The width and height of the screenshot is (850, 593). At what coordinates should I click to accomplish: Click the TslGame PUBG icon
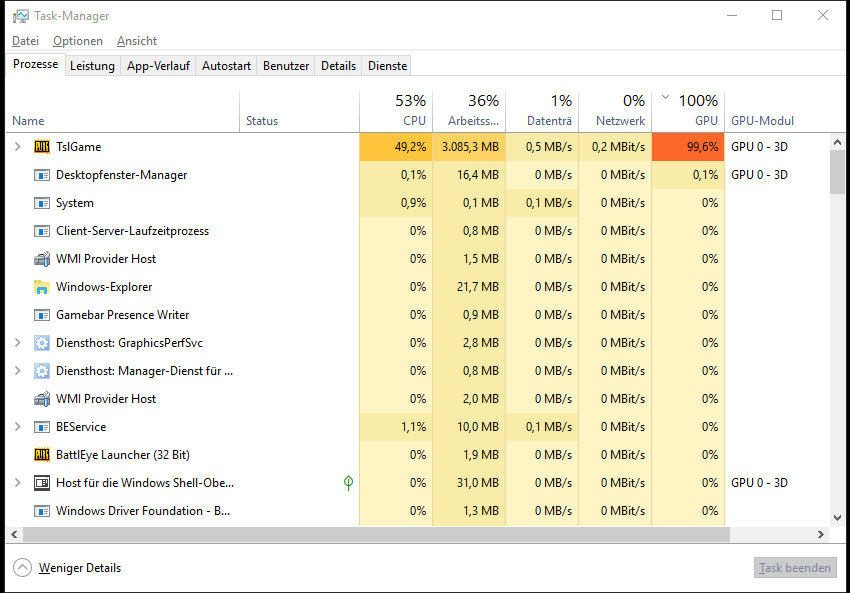[x=42, y=147]
